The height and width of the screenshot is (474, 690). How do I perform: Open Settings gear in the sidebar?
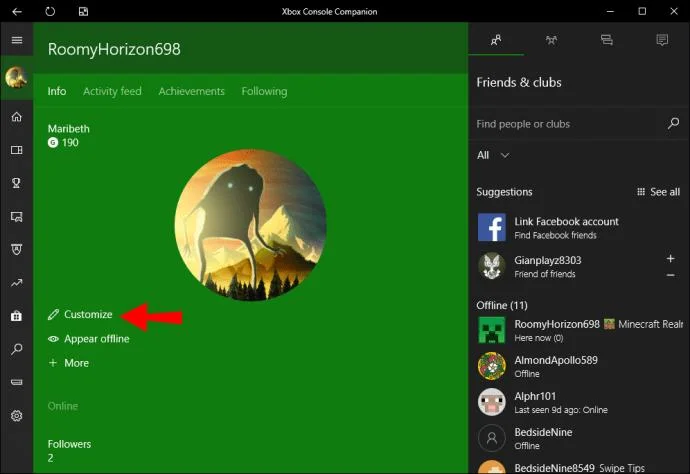coord(17,415)
